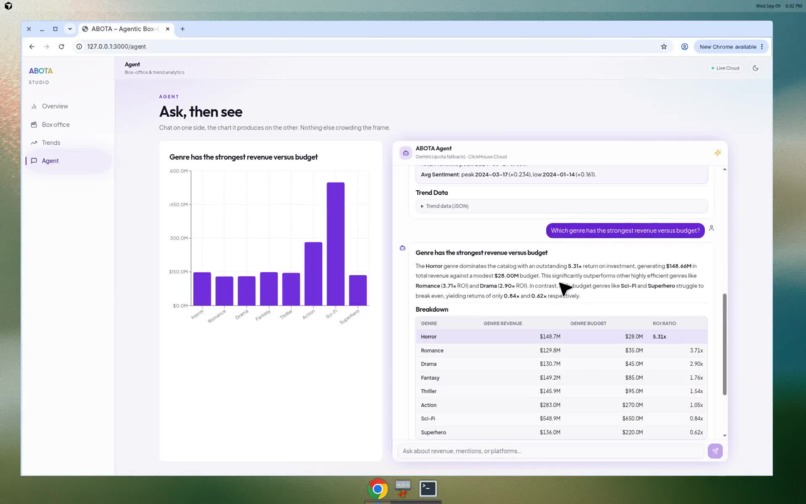Click the user question message bubble
Viewport: 806px width, 504px height.
click(625, 230)
